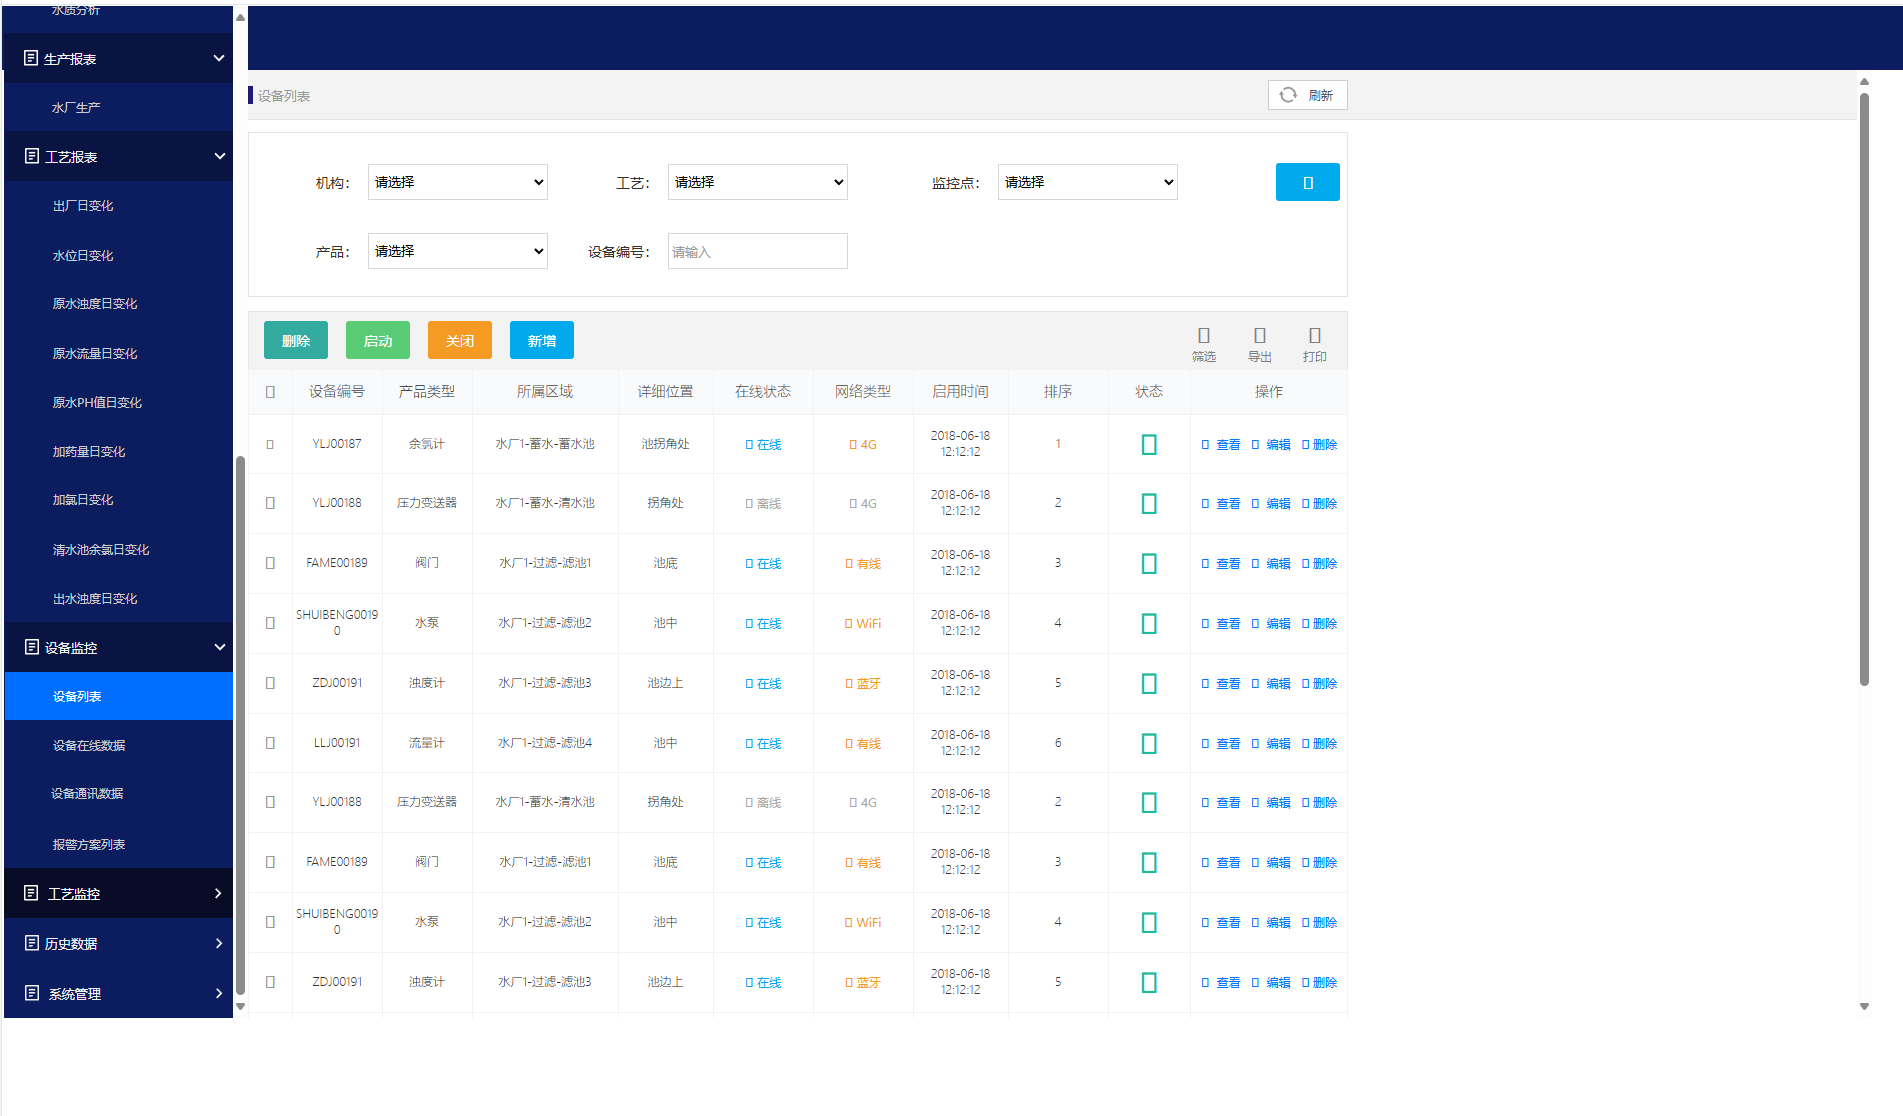The width and height of the screenshot is (1903, 1116).
Task: Toggle status switch for first FAME00189 row
Action: 1149,564
